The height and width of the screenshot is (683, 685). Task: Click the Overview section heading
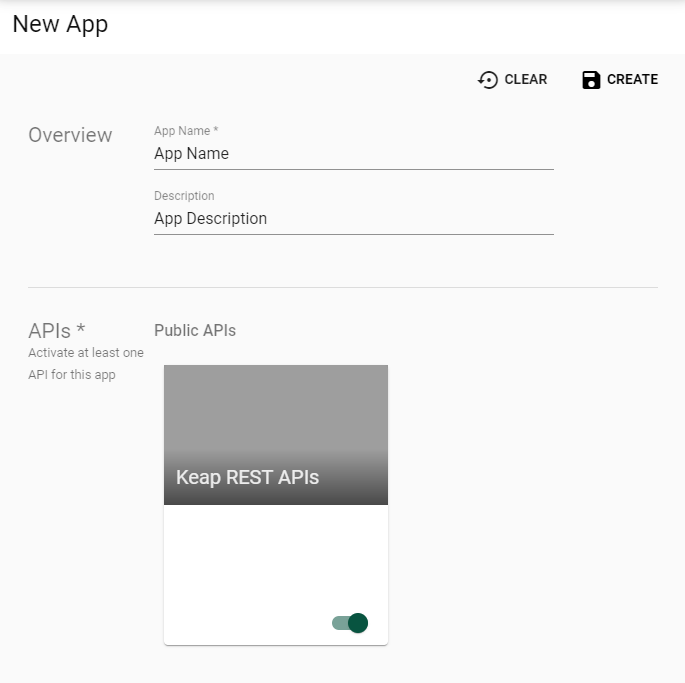point(70,135)
